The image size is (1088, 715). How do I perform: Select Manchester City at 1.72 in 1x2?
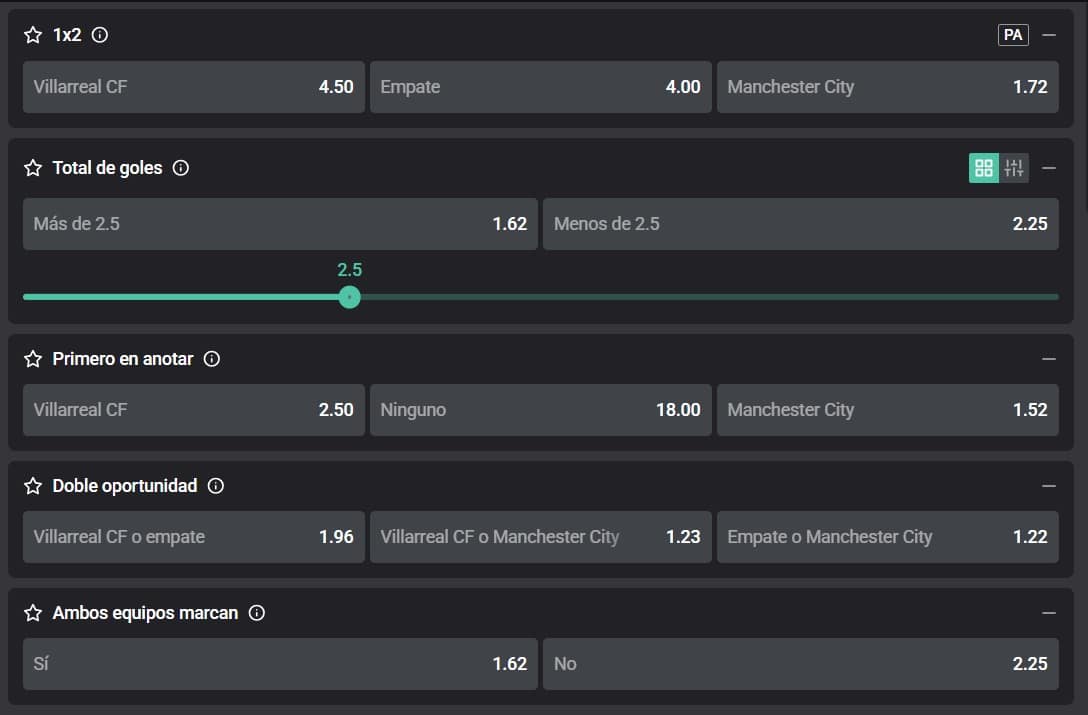point(887,87)
